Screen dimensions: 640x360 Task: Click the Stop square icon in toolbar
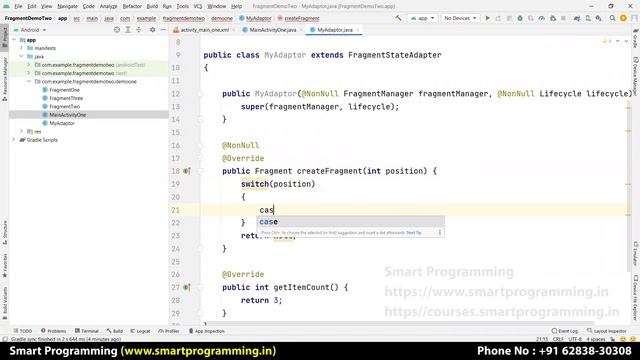click(x=564, y=18)
